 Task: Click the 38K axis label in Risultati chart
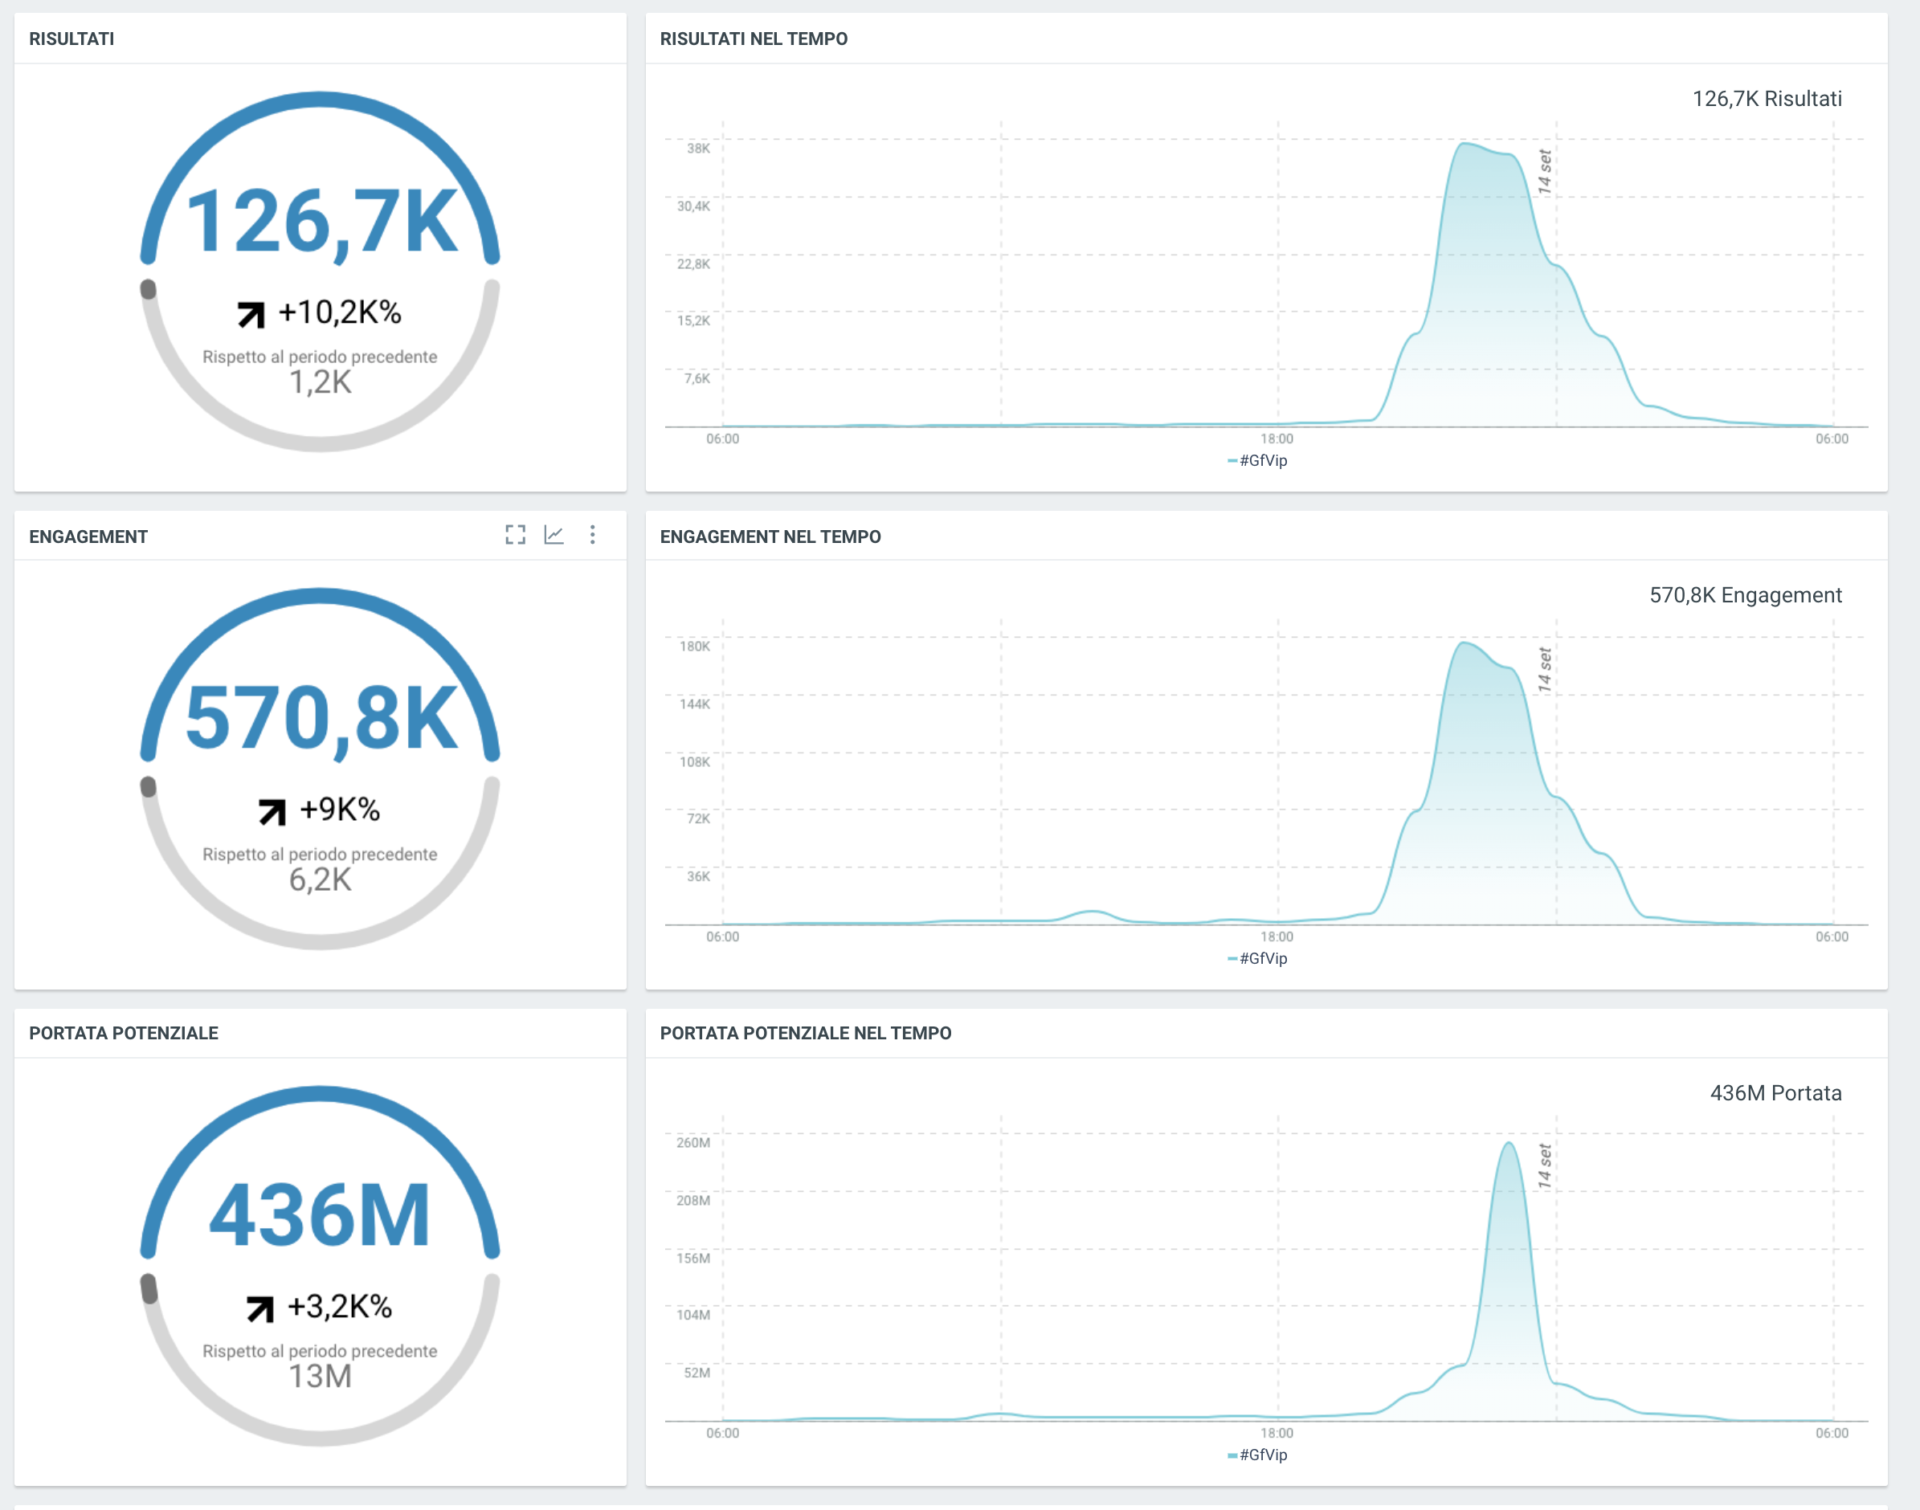(698, 148)
